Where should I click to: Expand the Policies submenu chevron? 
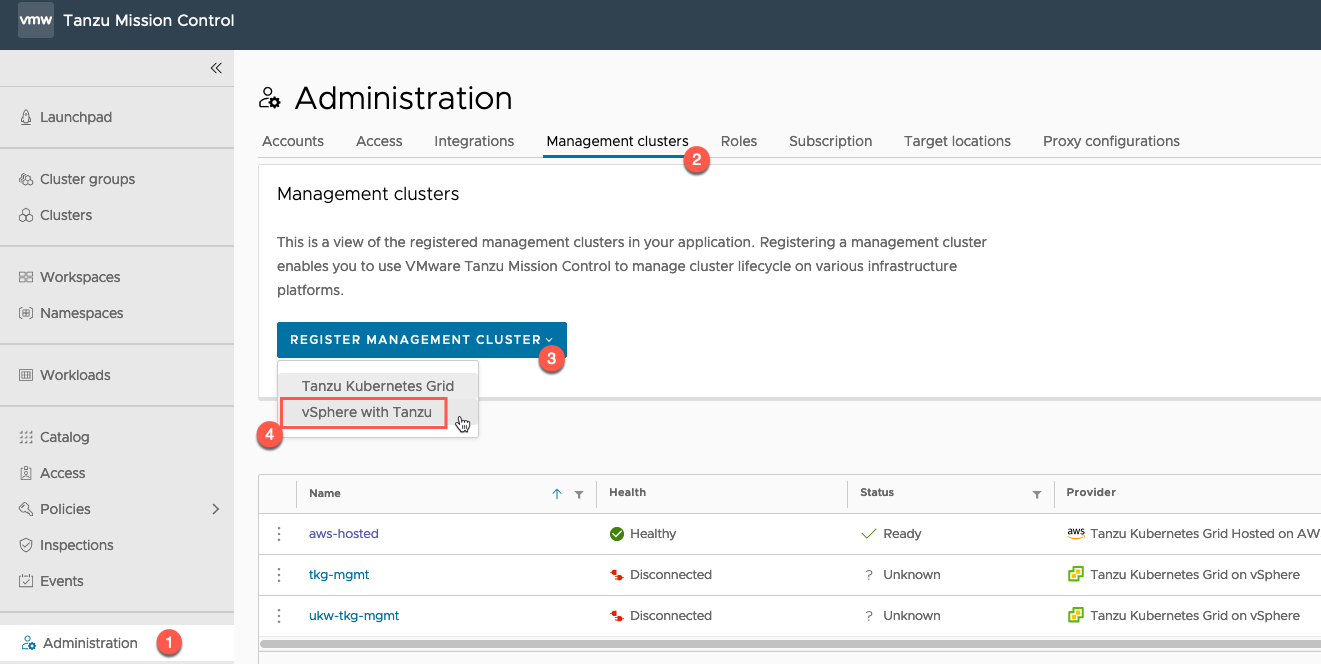(216, 509)
